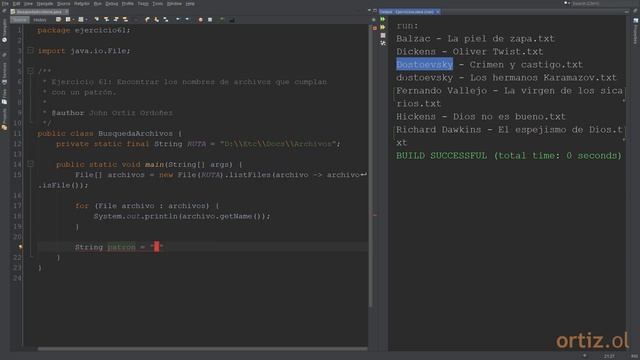Toggle Bookmark icon in editor toolbar

166,19
